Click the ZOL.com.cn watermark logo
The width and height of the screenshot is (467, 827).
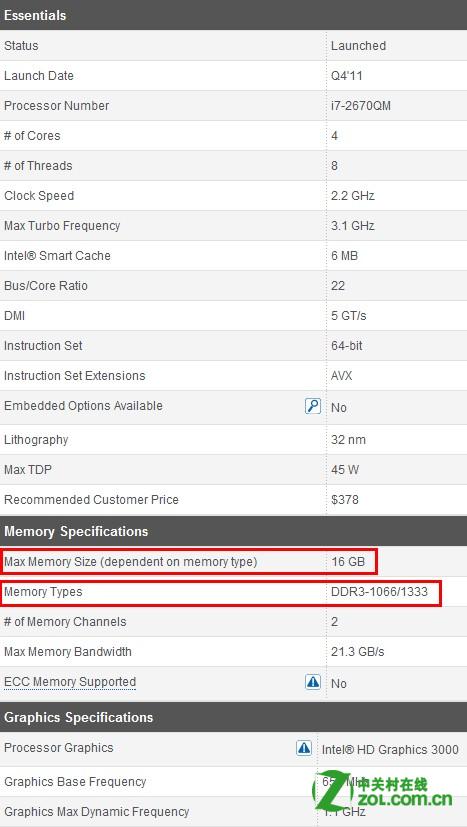(383, 793)
